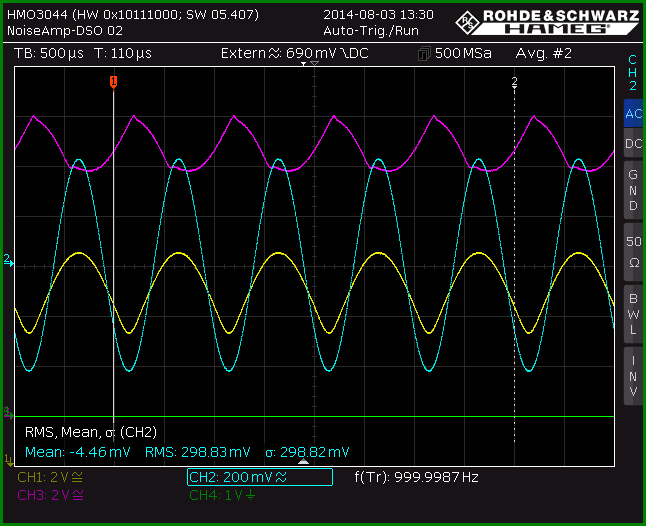The width and height of the screenshot is (646, 526).
Task: Click the CH2 ground level indicator arrow
Action: point(8,260)
